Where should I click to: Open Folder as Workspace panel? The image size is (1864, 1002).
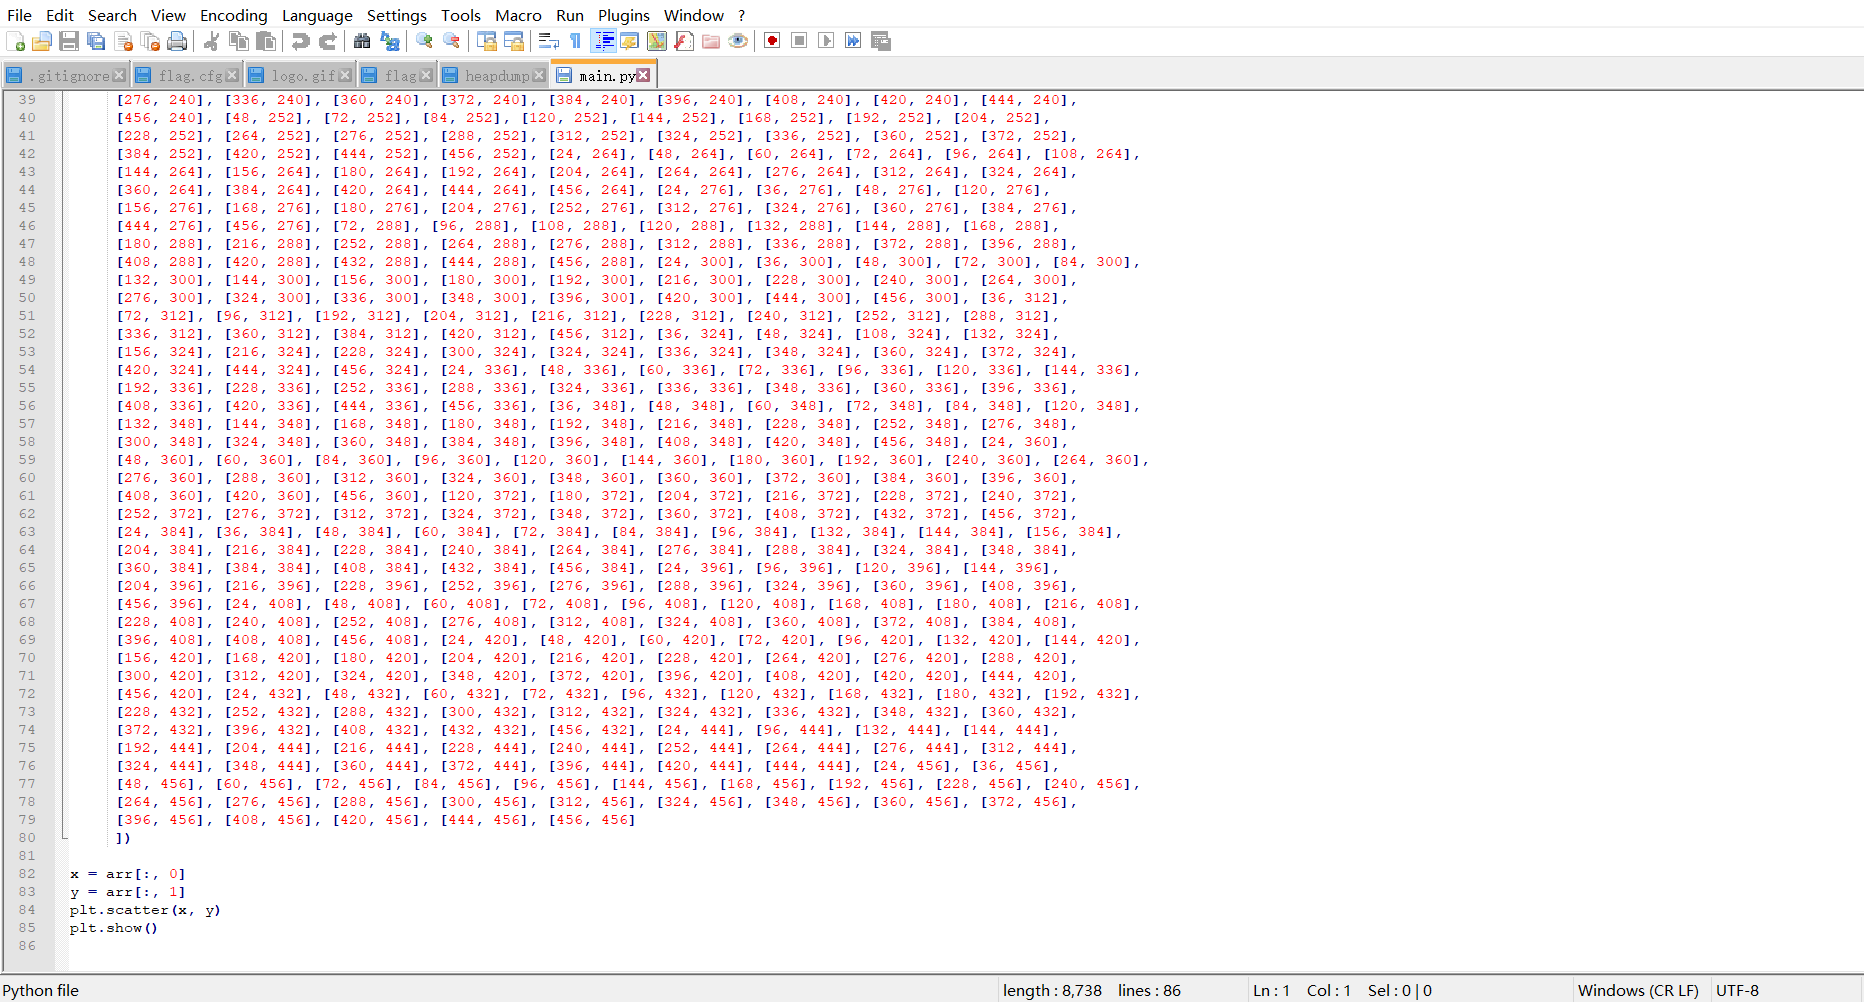pyautogui.click(x=711, y=41)
